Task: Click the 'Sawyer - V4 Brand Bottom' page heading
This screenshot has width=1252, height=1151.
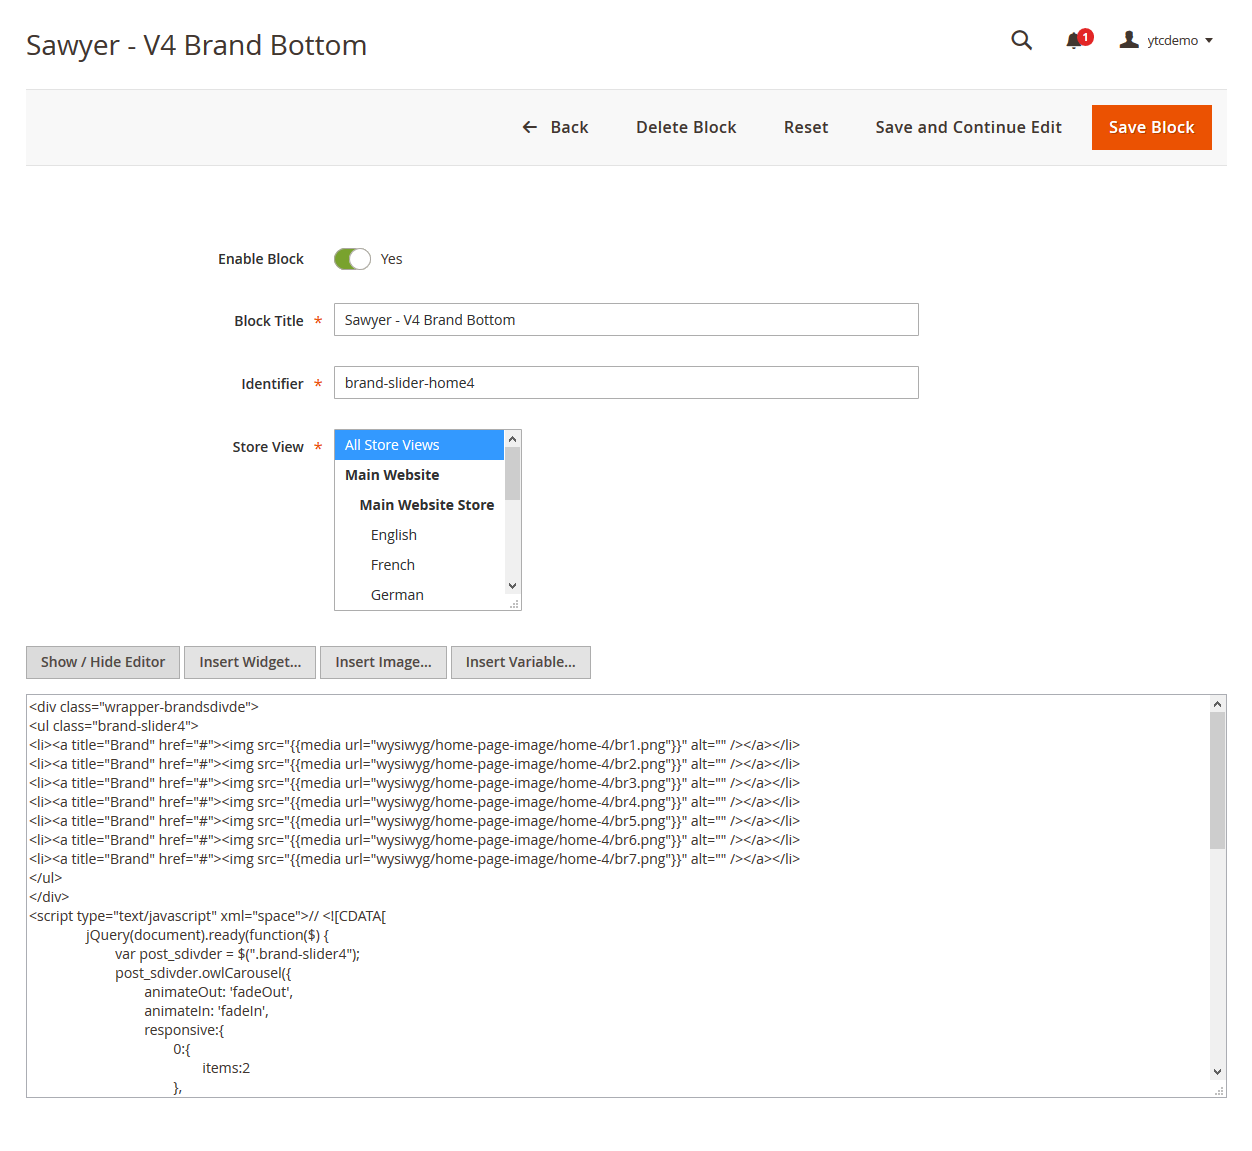Action: coord(196,45)
